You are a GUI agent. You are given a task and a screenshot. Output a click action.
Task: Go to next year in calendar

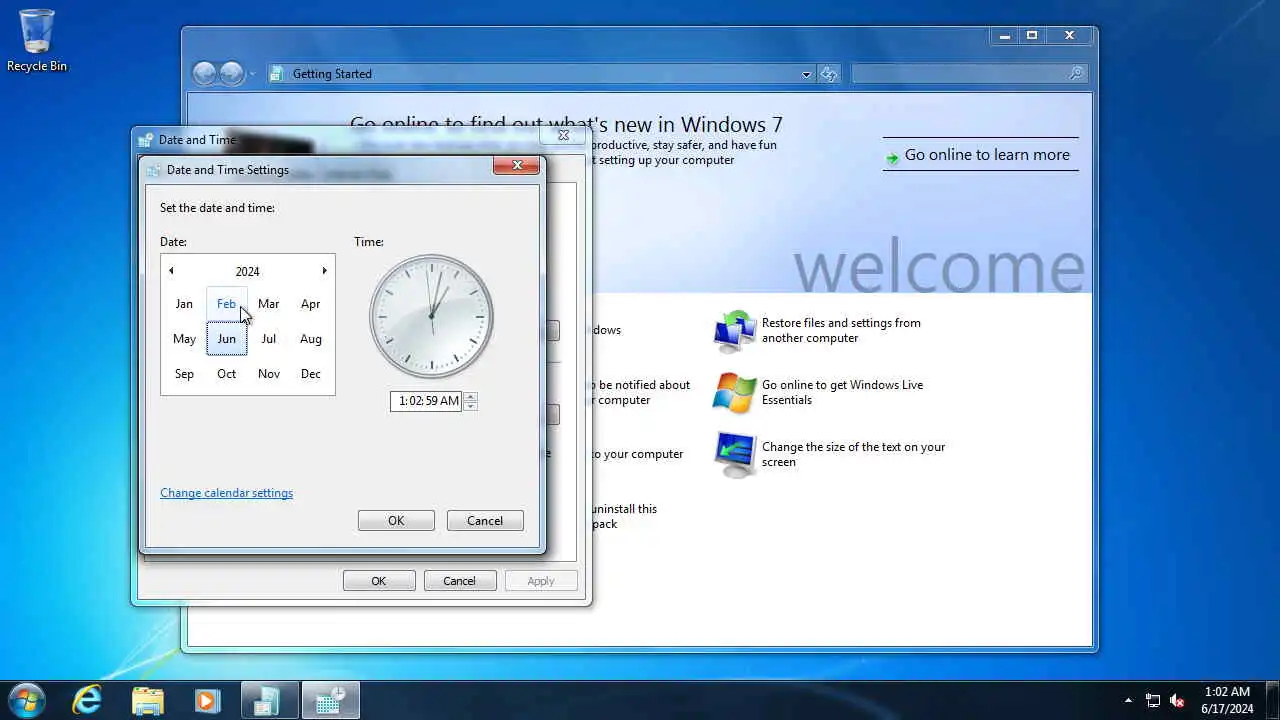click(324, 271)
